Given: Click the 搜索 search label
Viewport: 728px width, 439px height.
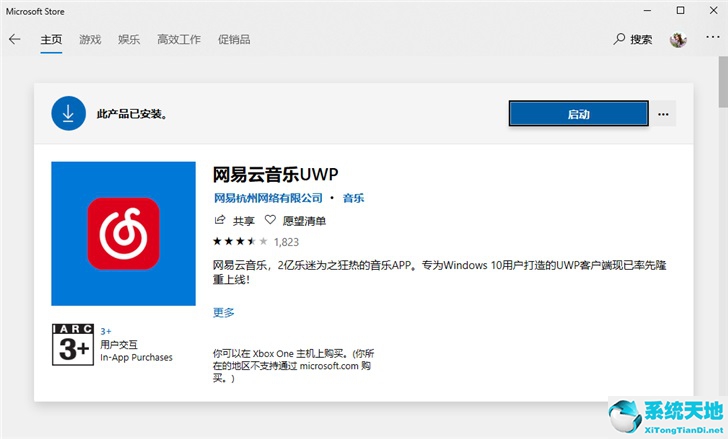Looking at the screenshot, I should pos(641,40).
